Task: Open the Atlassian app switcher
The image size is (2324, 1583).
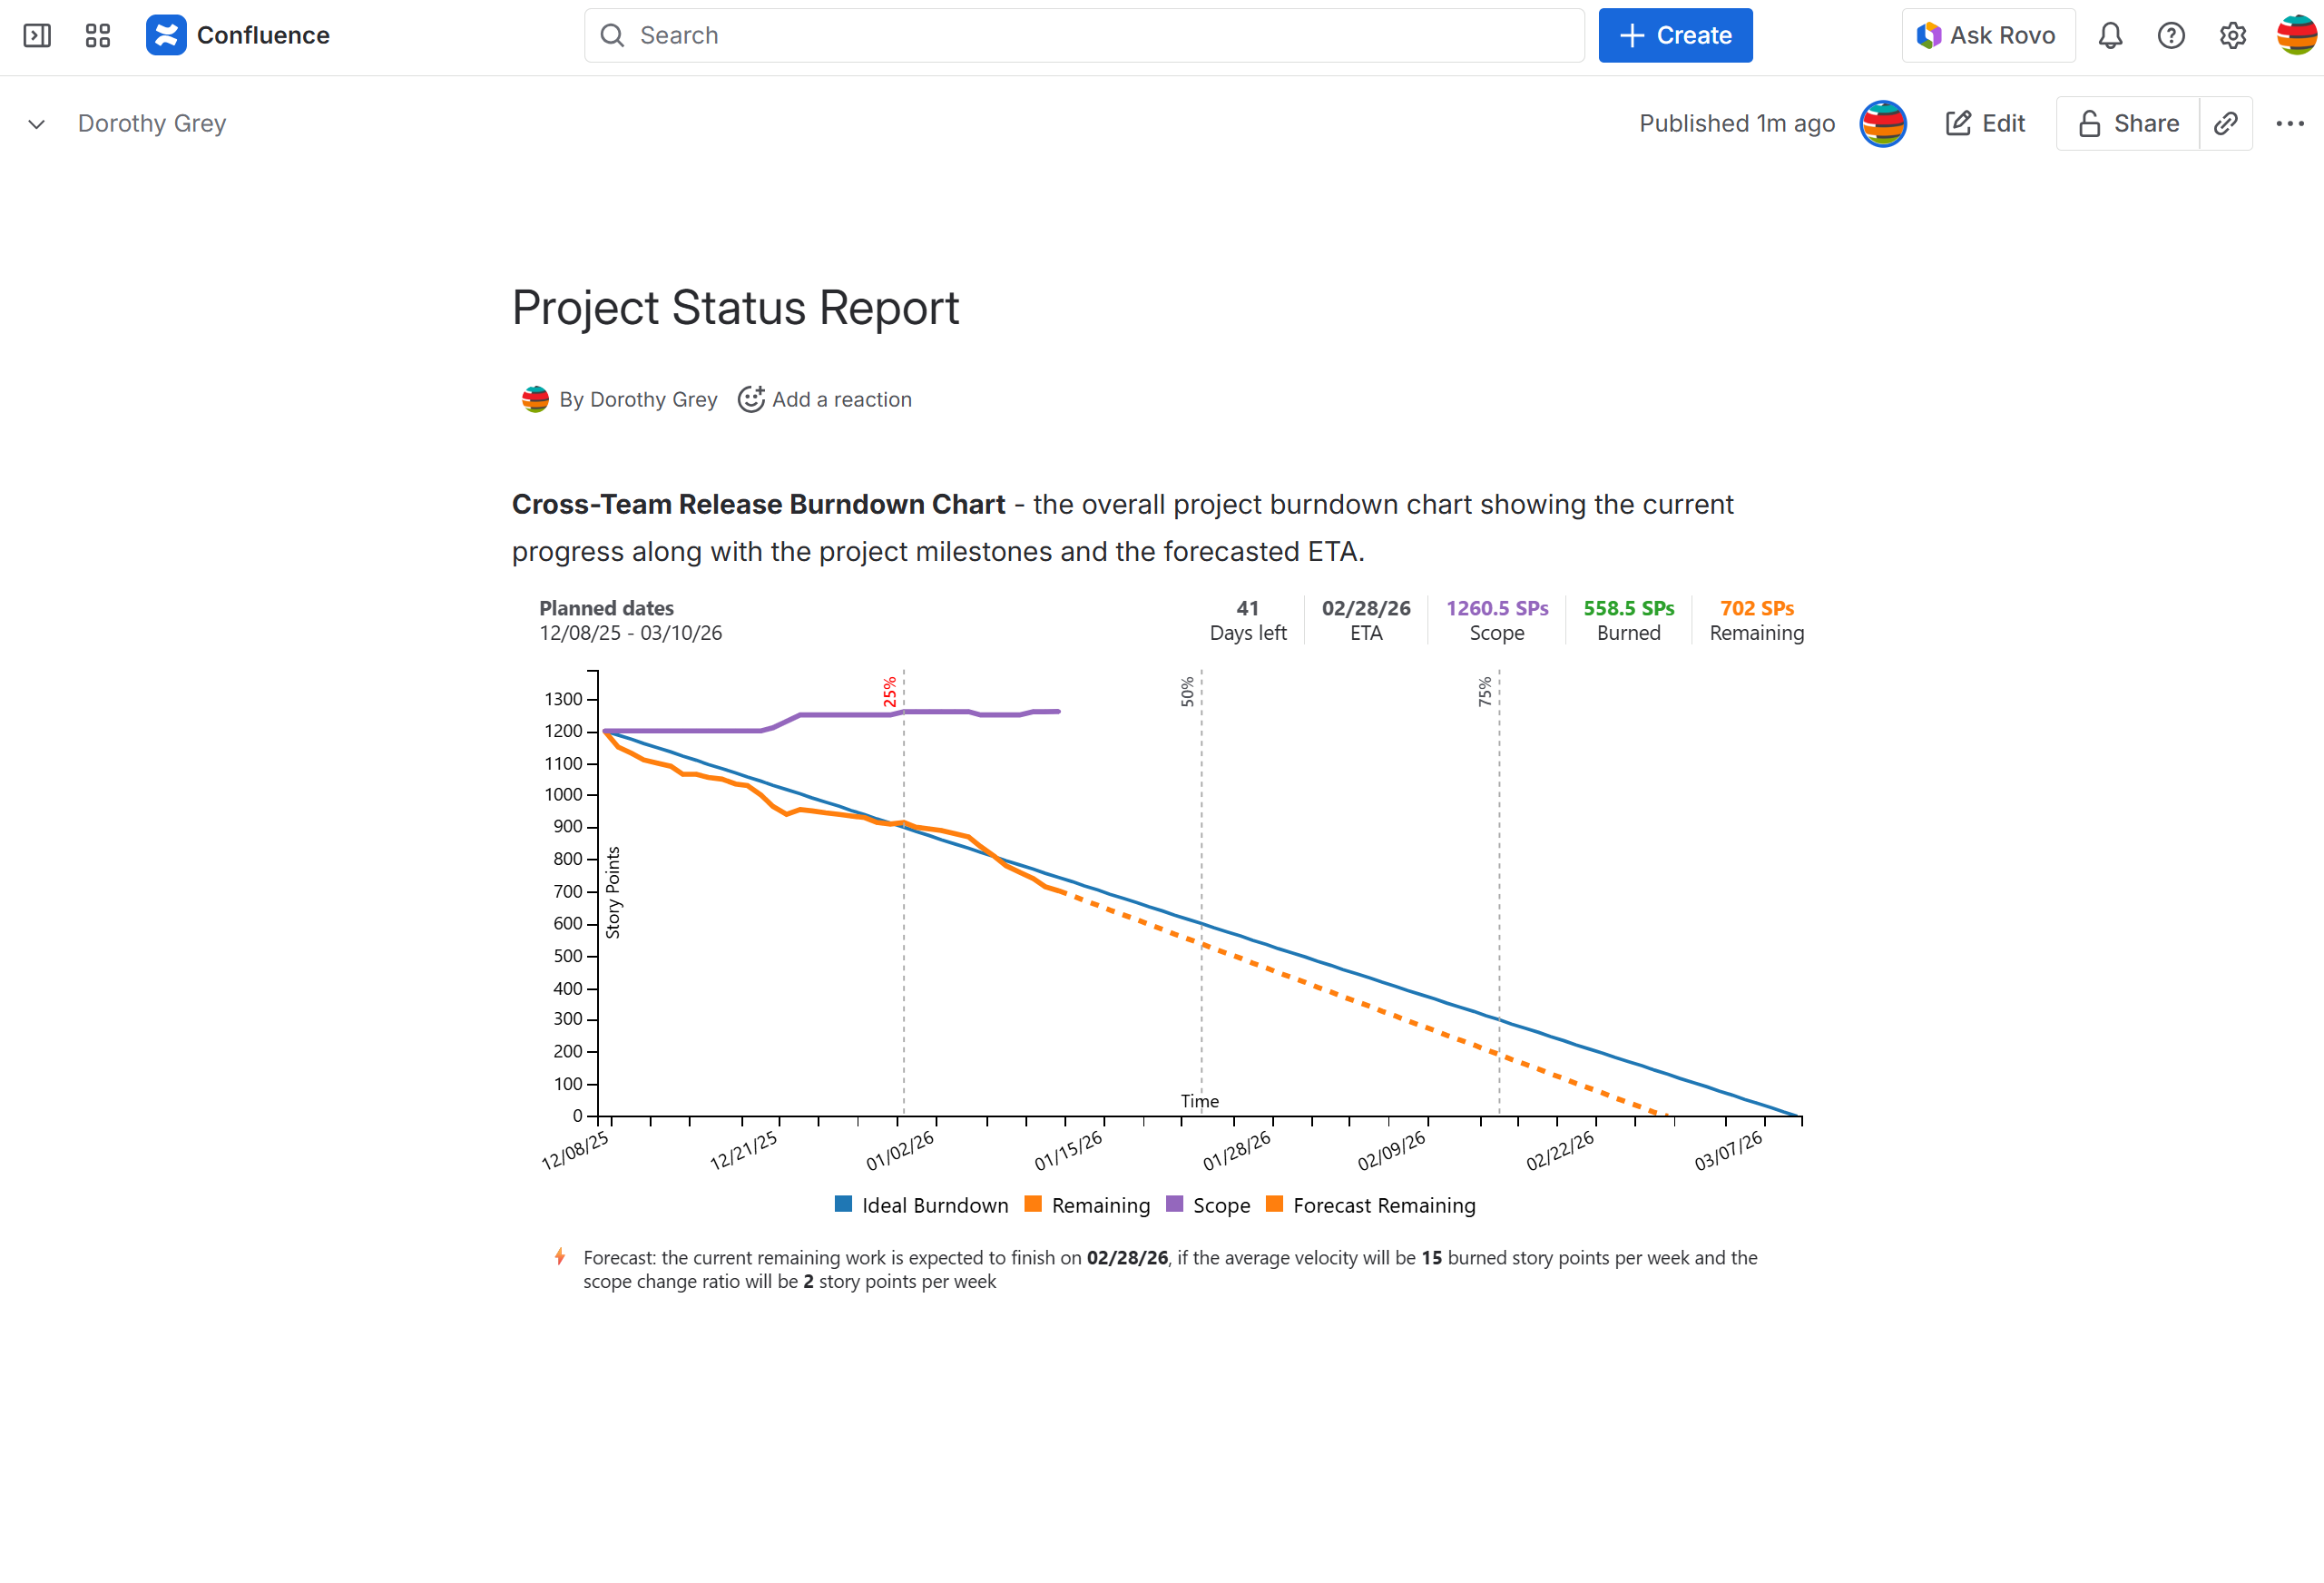Action: coord(97,35)
